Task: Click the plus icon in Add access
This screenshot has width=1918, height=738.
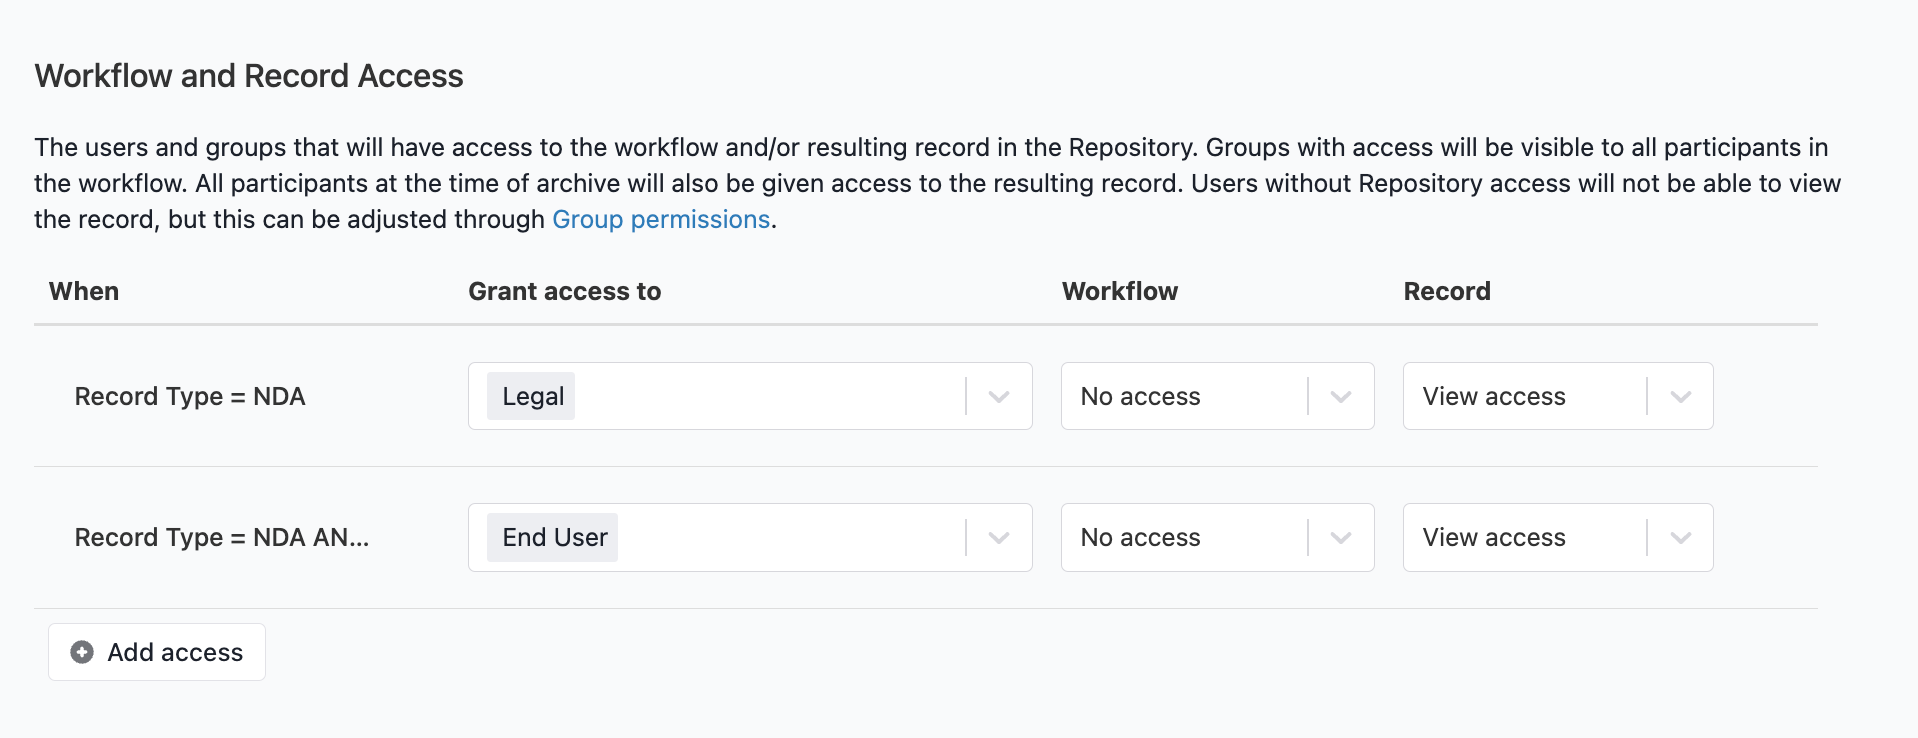Action: click(x=82, y=652)
